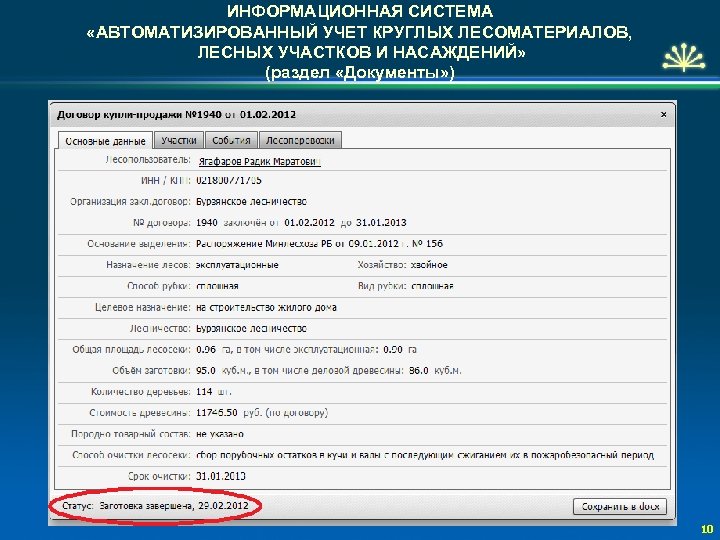Click the harvest volume value 95.0

tap(206, 371)
